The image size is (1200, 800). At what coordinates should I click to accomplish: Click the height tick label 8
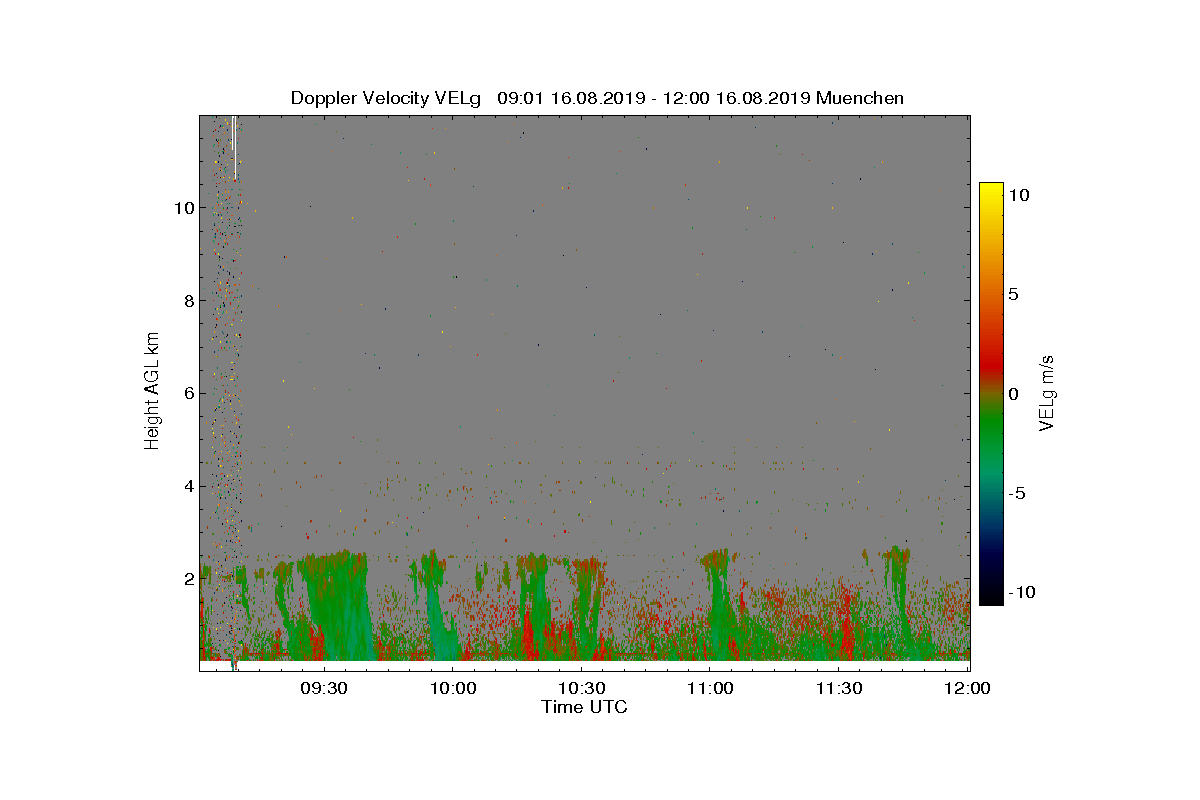pos(187,300)
